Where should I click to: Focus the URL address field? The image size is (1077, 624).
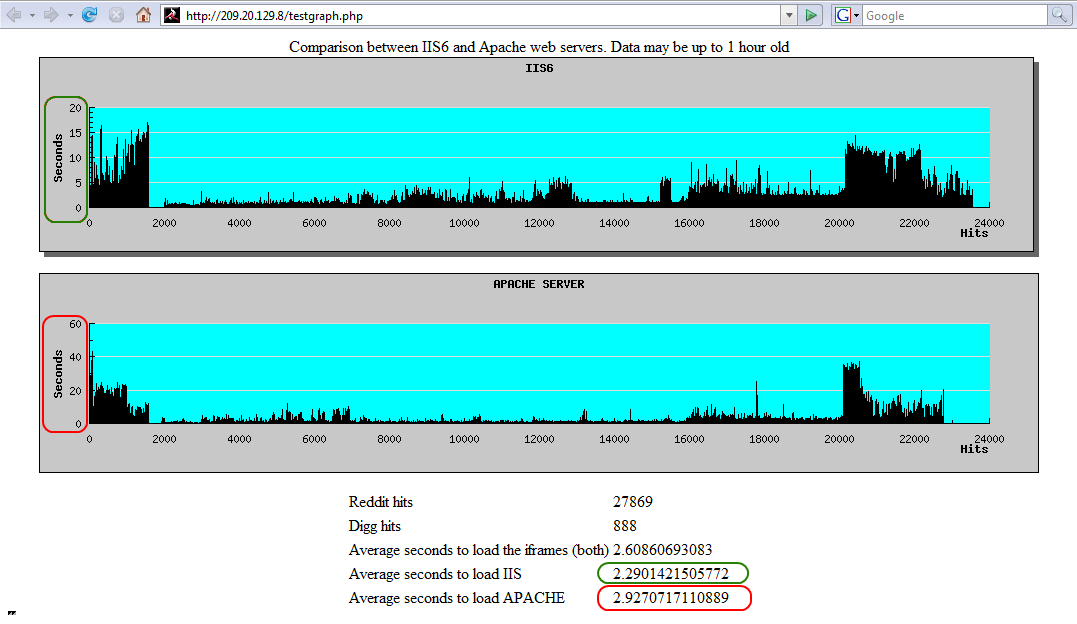470,15
